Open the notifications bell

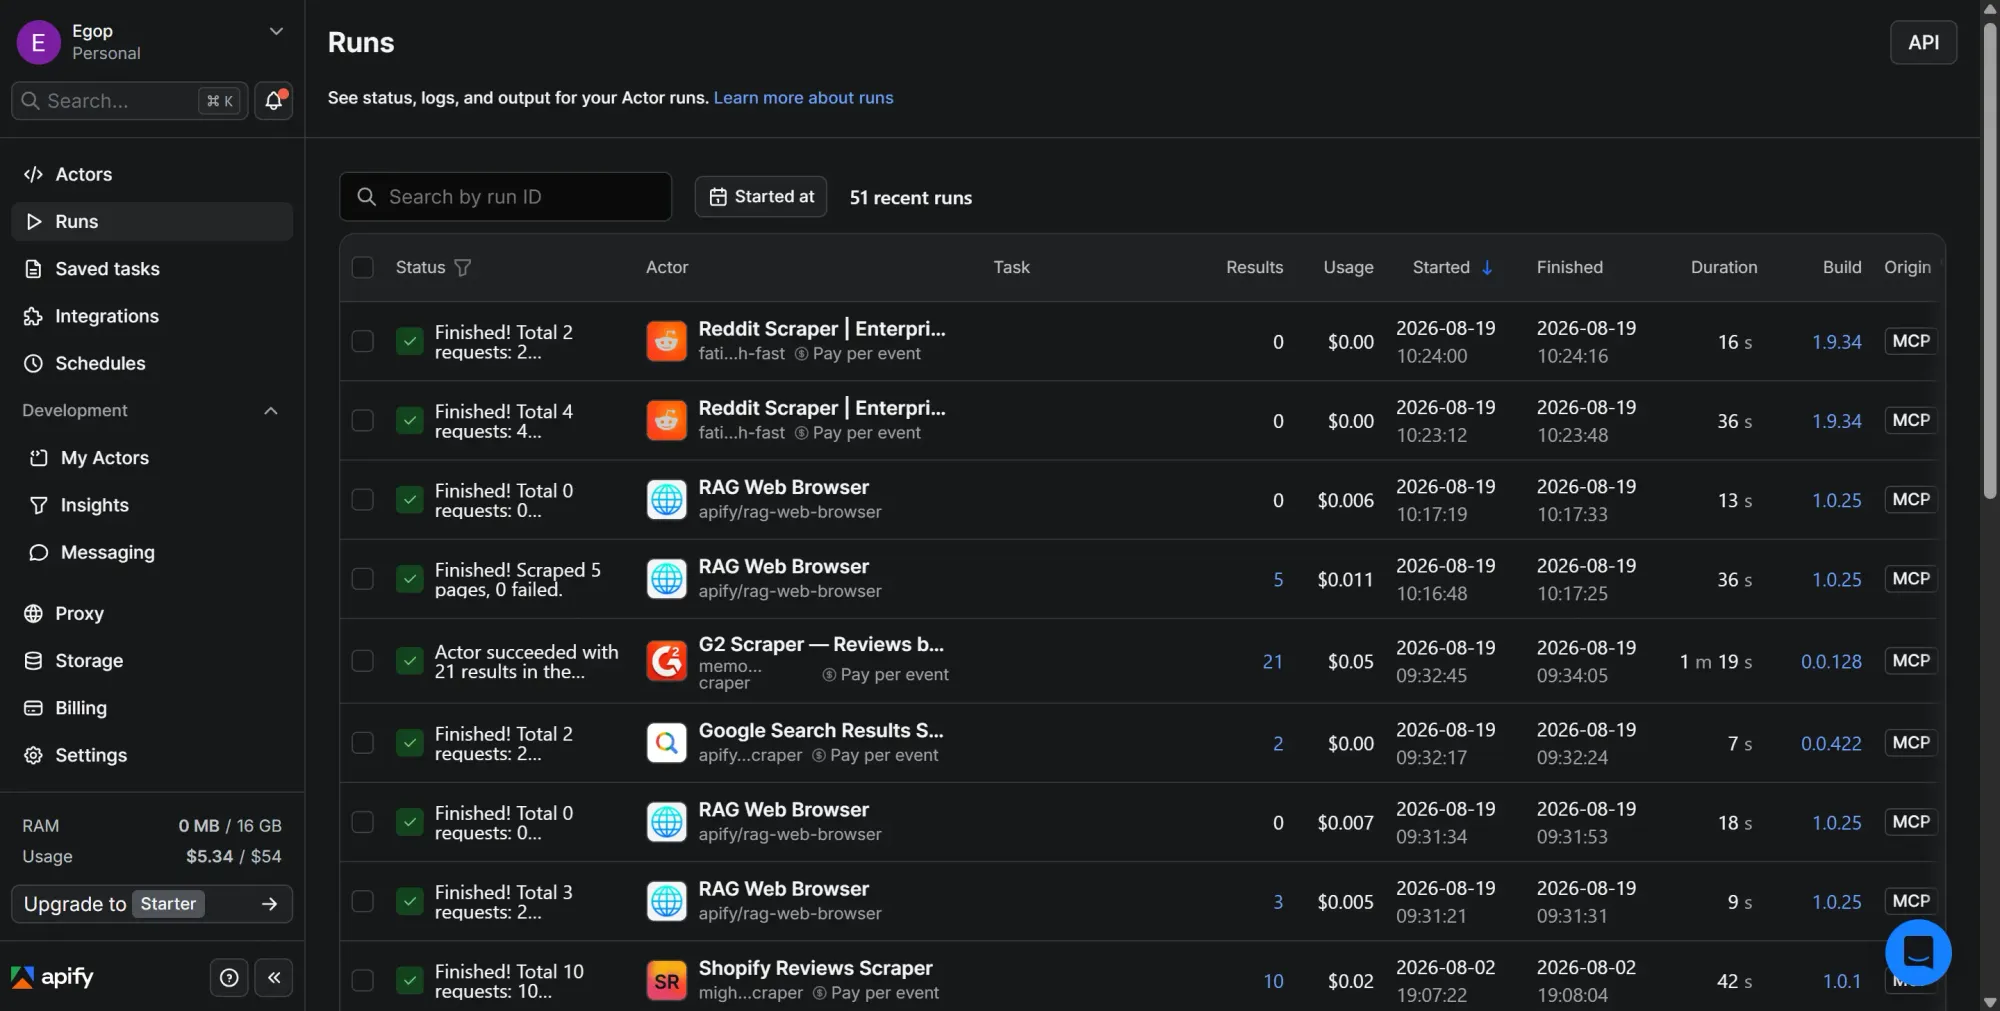273,100
